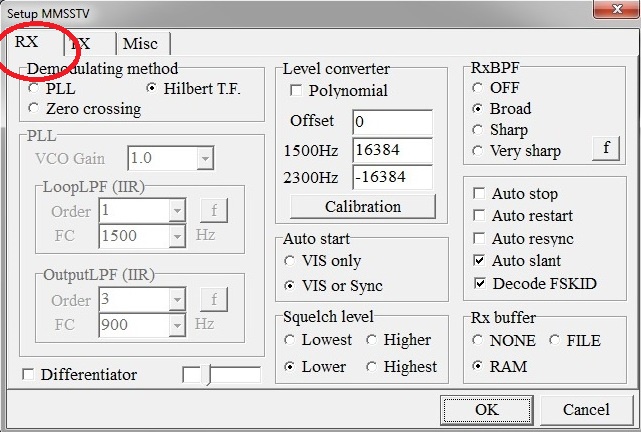Click the 1500Hz value field

point(392,150)
